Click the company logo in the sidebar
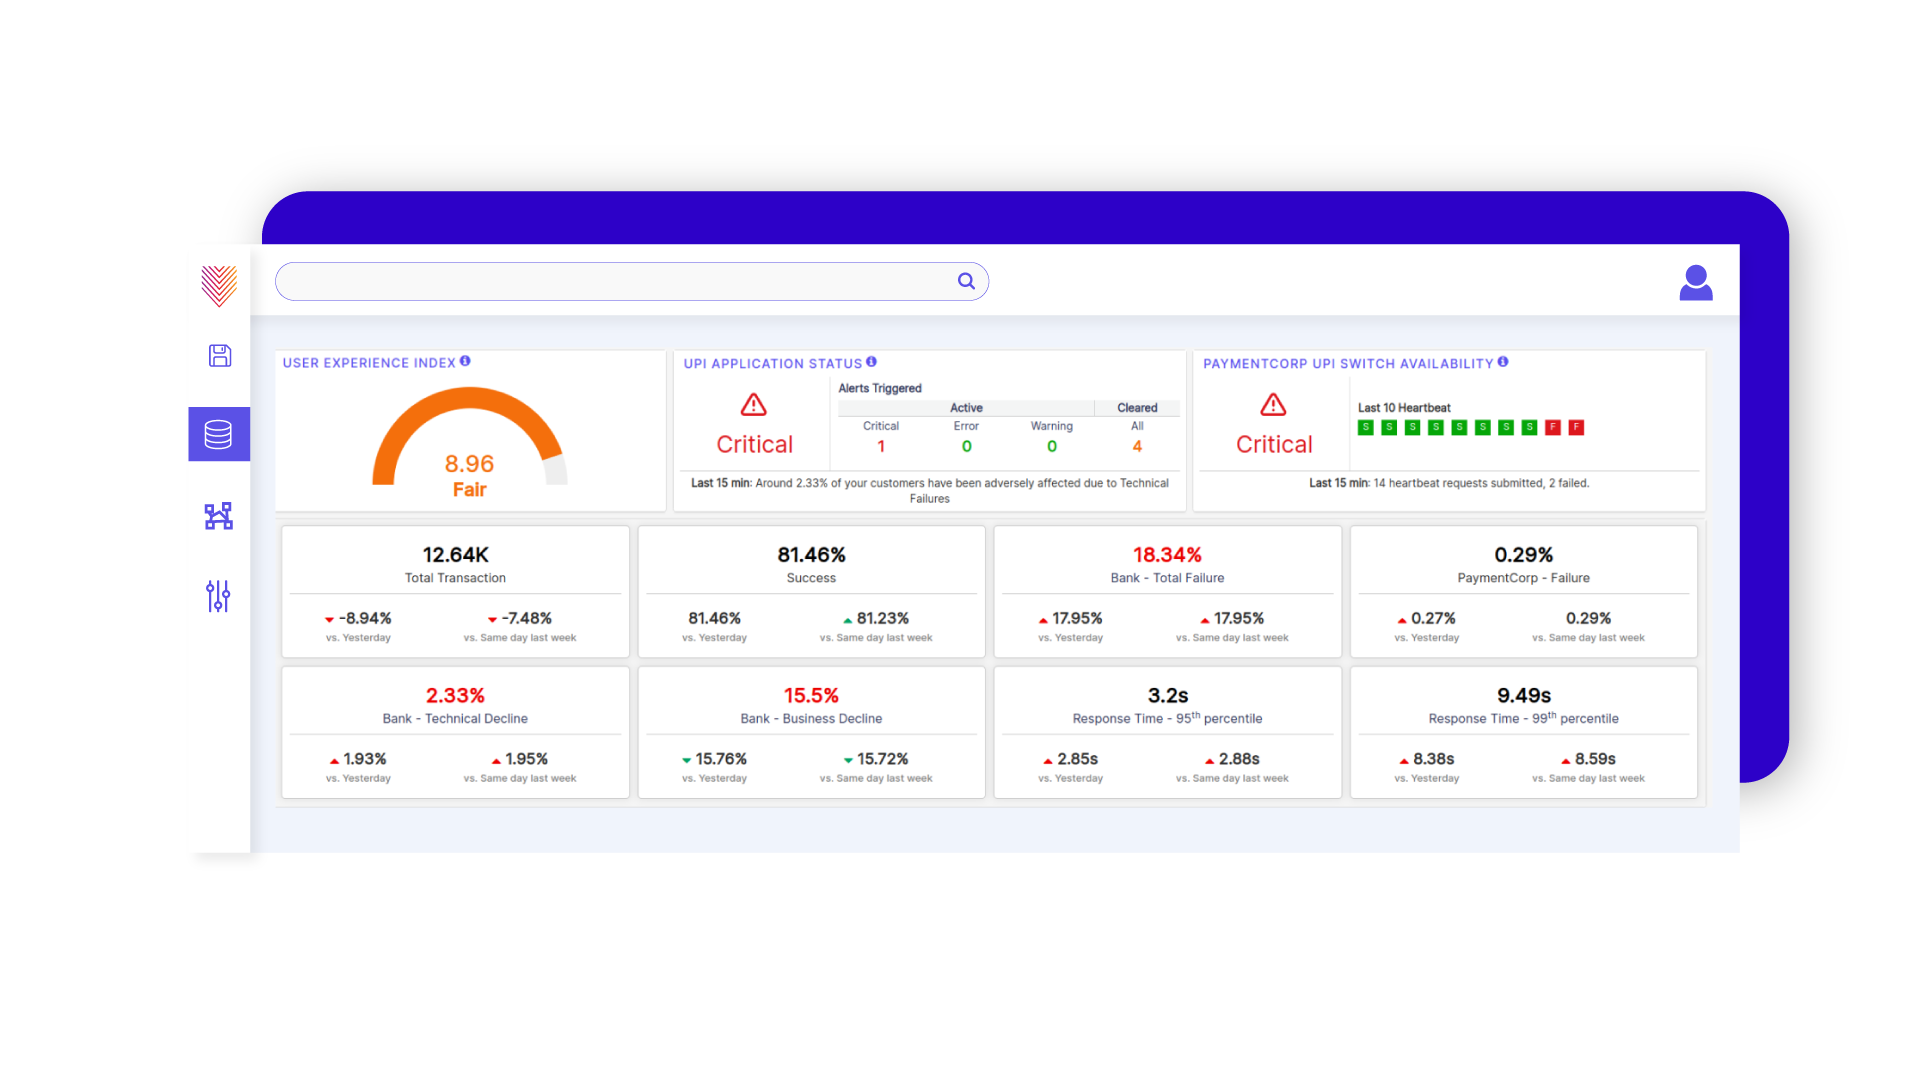The image size is (1920, 1080). [219, 285]
